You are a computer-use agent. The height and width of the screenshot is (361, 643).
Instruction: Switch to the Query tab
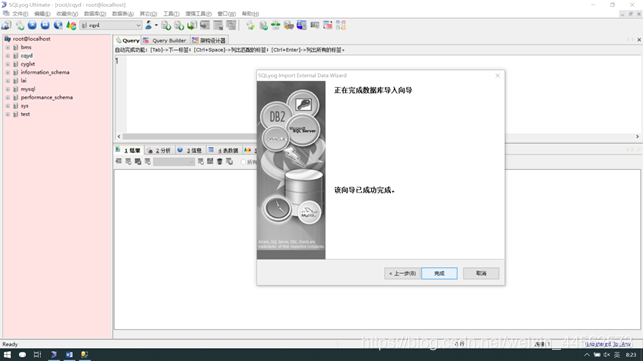[128, 40]
